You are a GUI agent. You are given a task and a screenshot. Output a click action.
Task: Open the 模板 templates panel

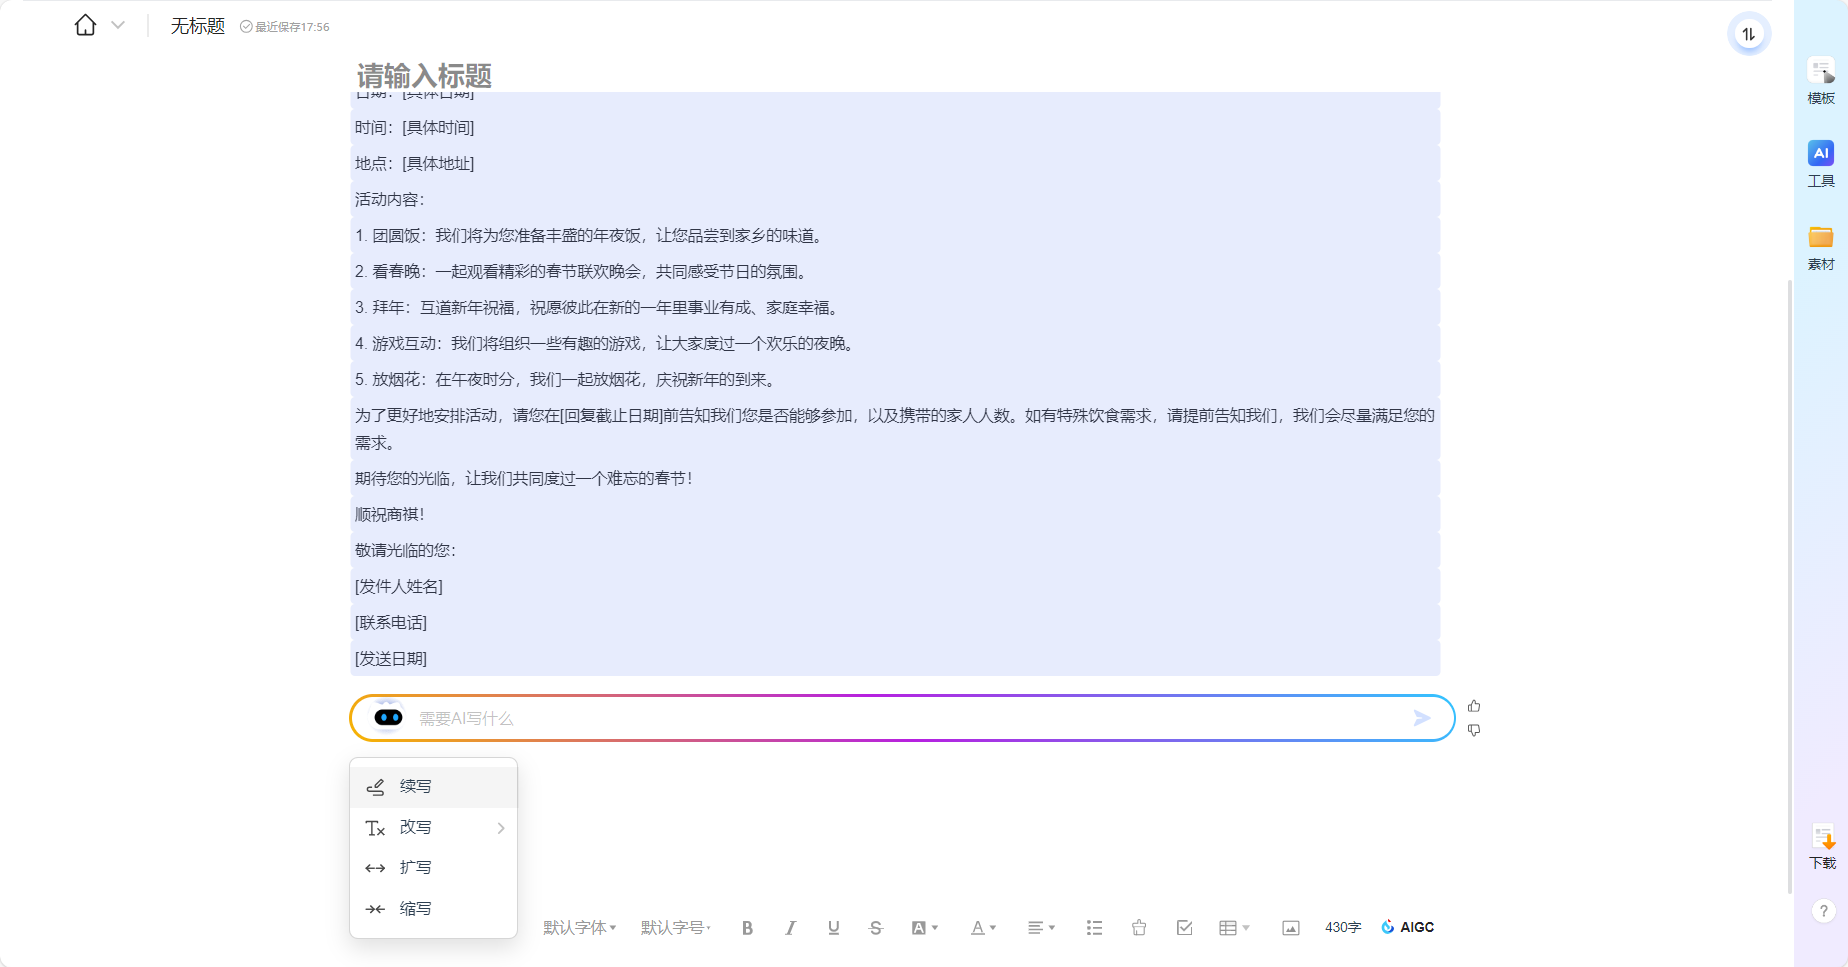pyautogui.click(x=1820, y=80)
